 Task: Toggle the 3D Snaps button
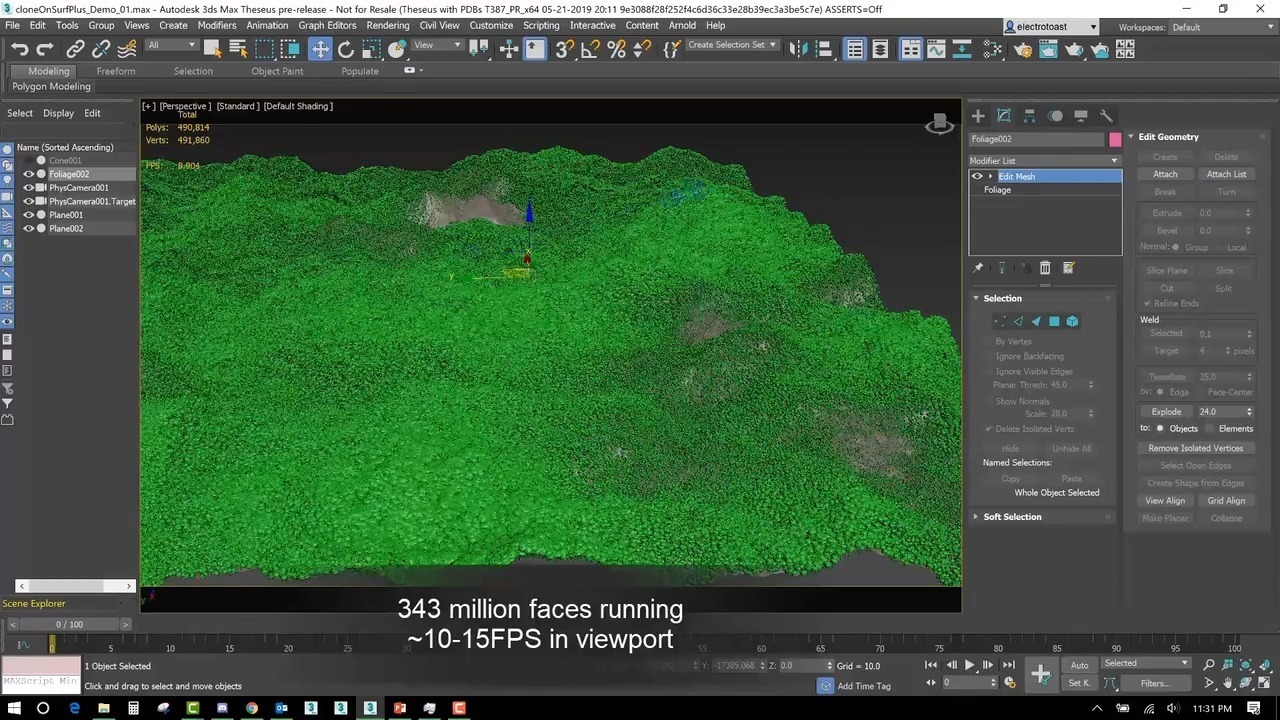click(566, 48)
